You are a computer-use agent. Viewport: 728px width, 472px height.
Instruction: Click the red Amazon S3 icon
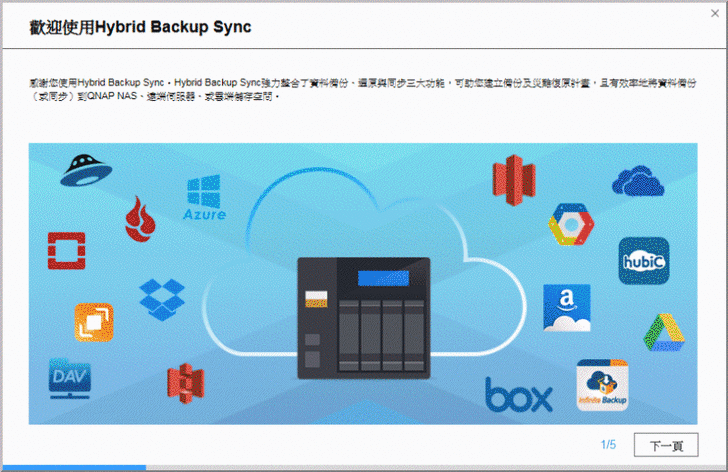(185, 383)
